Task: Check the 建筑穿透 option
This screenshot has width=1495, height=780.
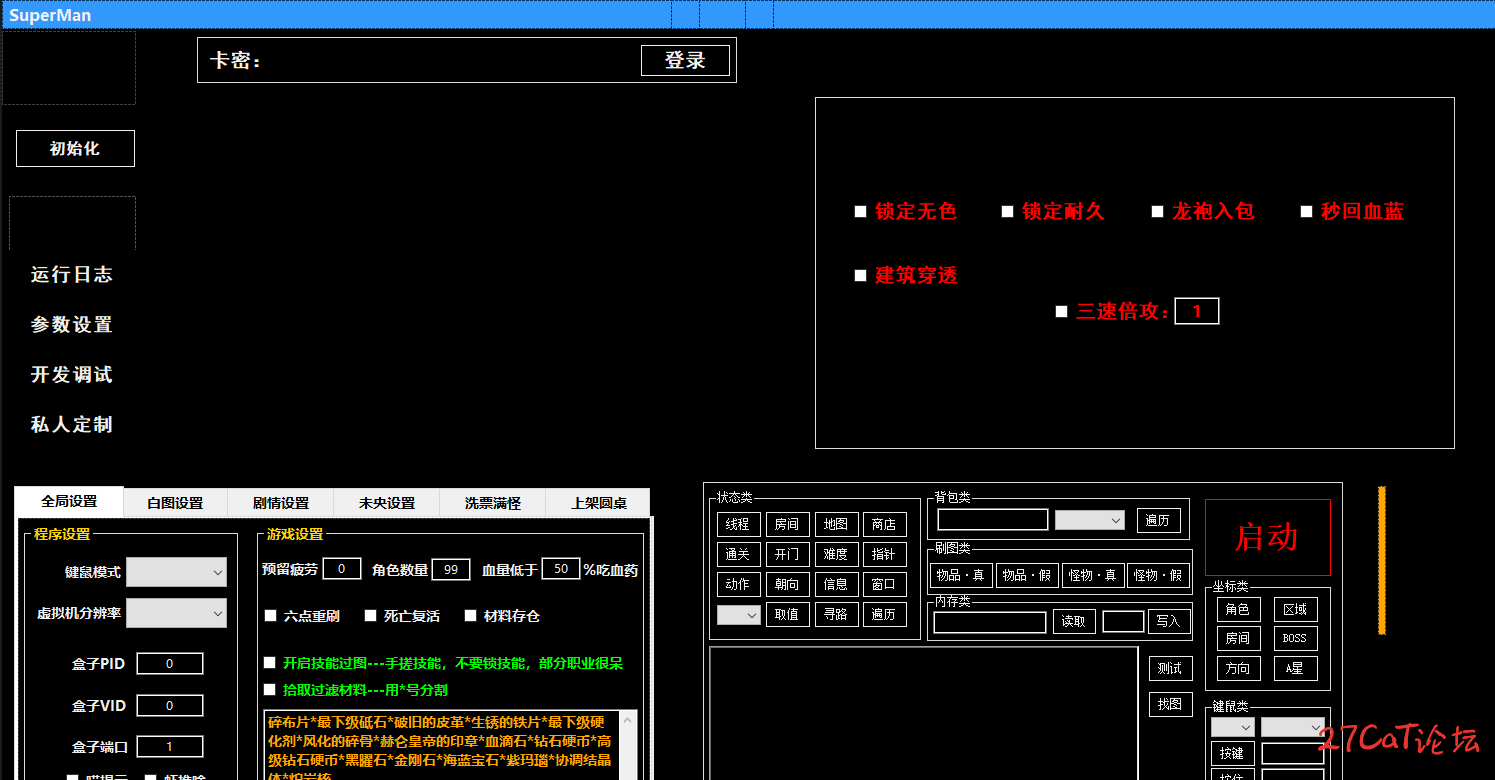Action: [x=860, y=276]
